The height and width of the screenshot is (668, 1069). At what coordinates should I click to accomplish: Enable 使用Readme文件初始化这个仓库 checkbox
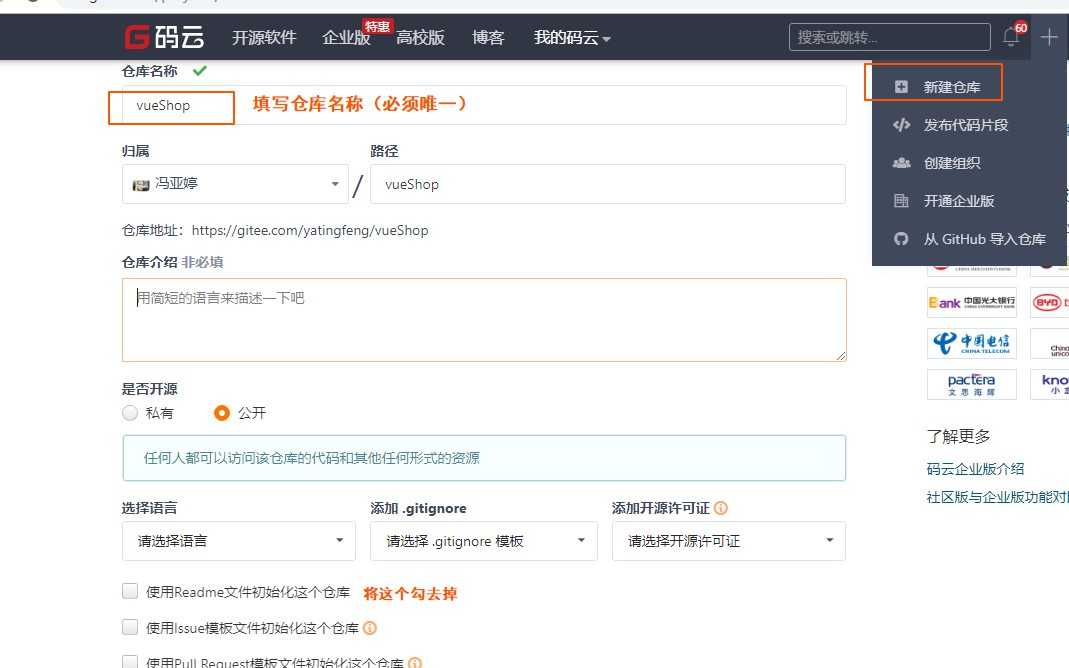coord(130,590)
